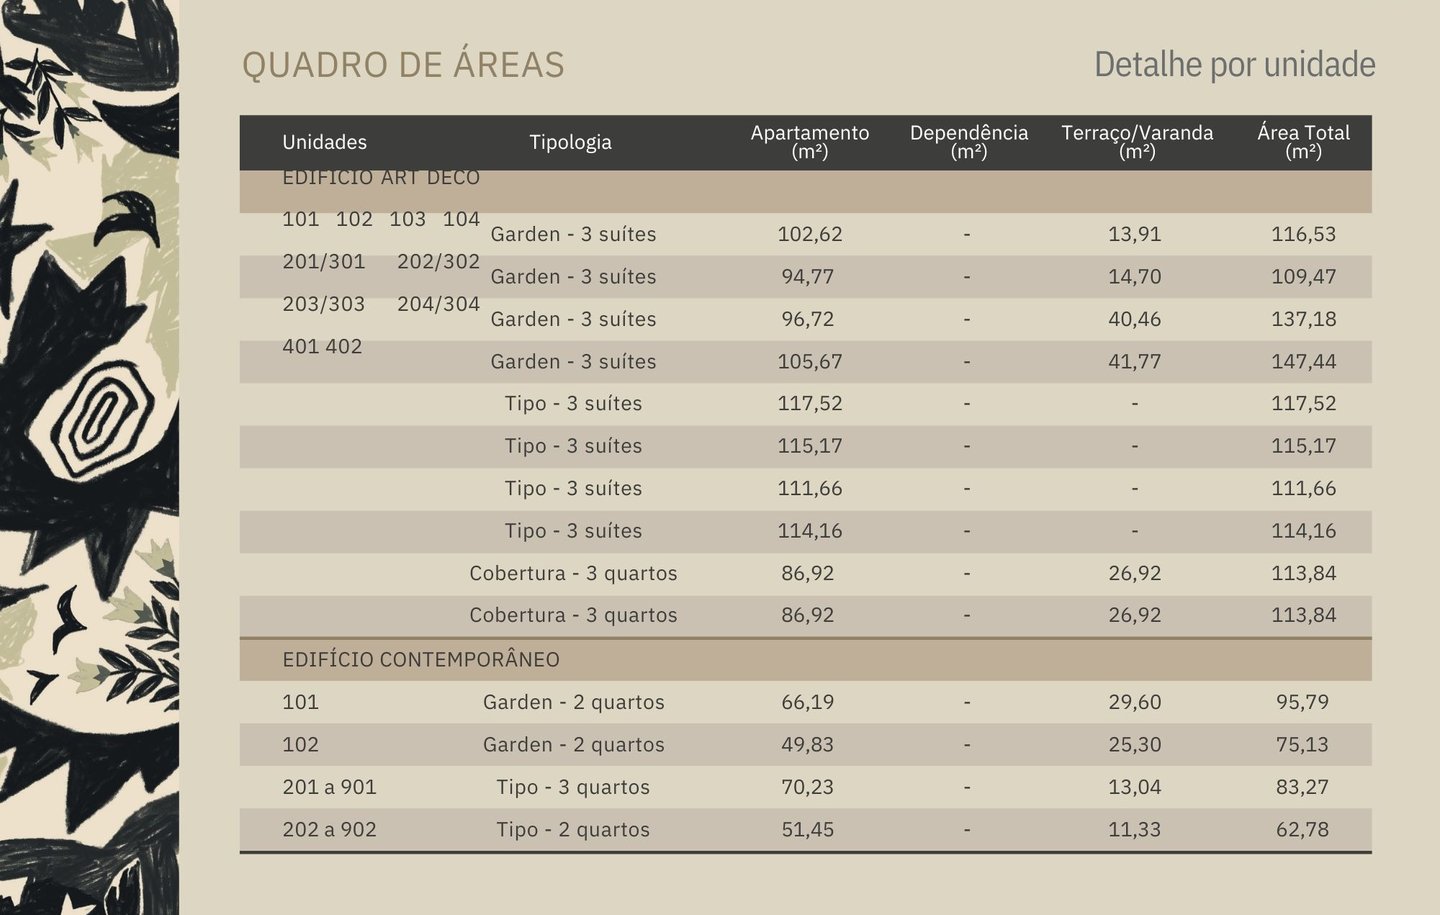This screenshot has height=915, width=1440.
Task: Click the apartment area value '105,67'
Action: coord(810,362)
